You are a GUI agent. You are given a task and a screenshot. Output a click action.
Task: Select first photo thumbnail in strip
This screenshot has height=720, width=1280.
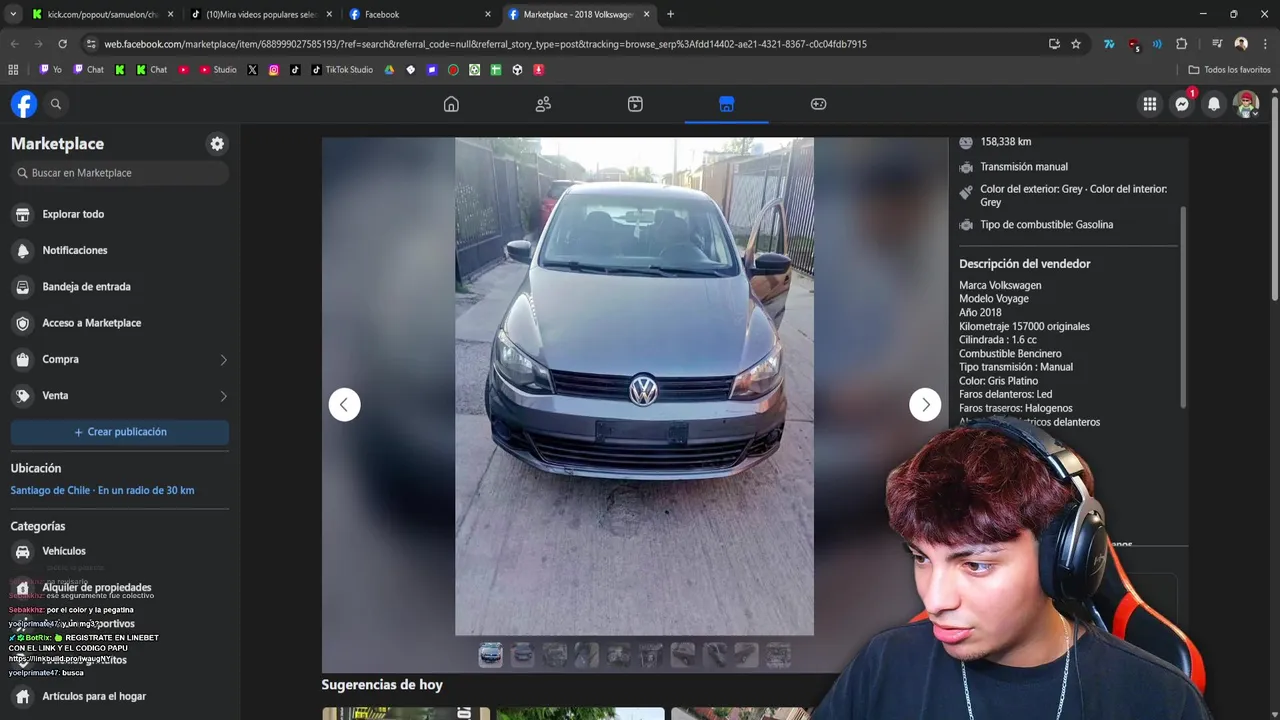[491, 655]
